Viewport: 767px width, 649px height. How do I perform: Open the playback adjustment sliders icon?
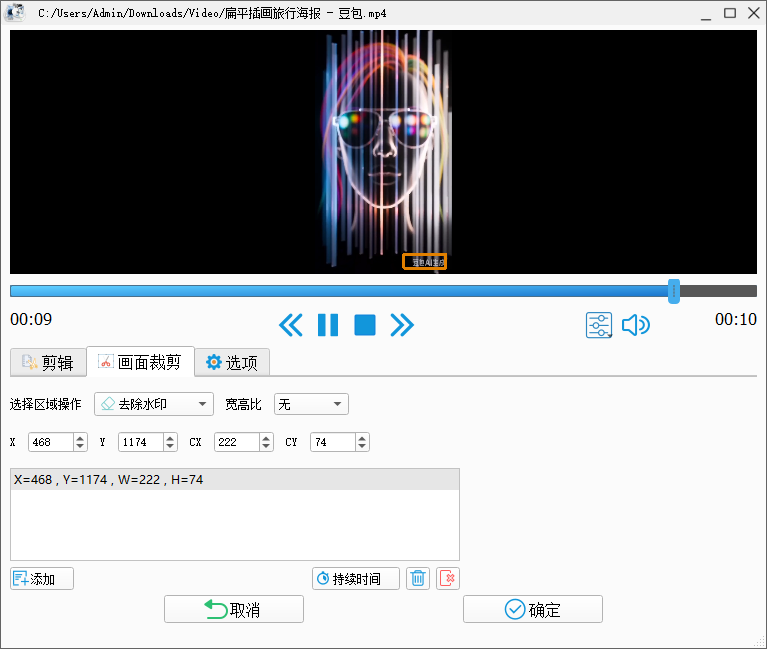599,325
